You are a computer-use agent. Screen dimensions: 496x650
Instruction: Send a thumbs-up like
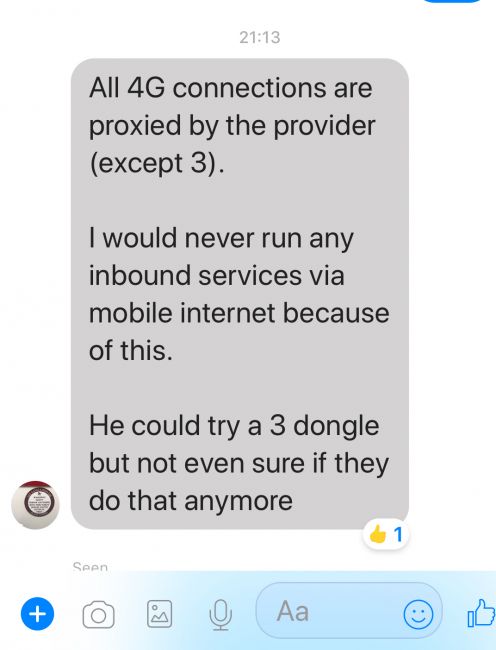481,613
